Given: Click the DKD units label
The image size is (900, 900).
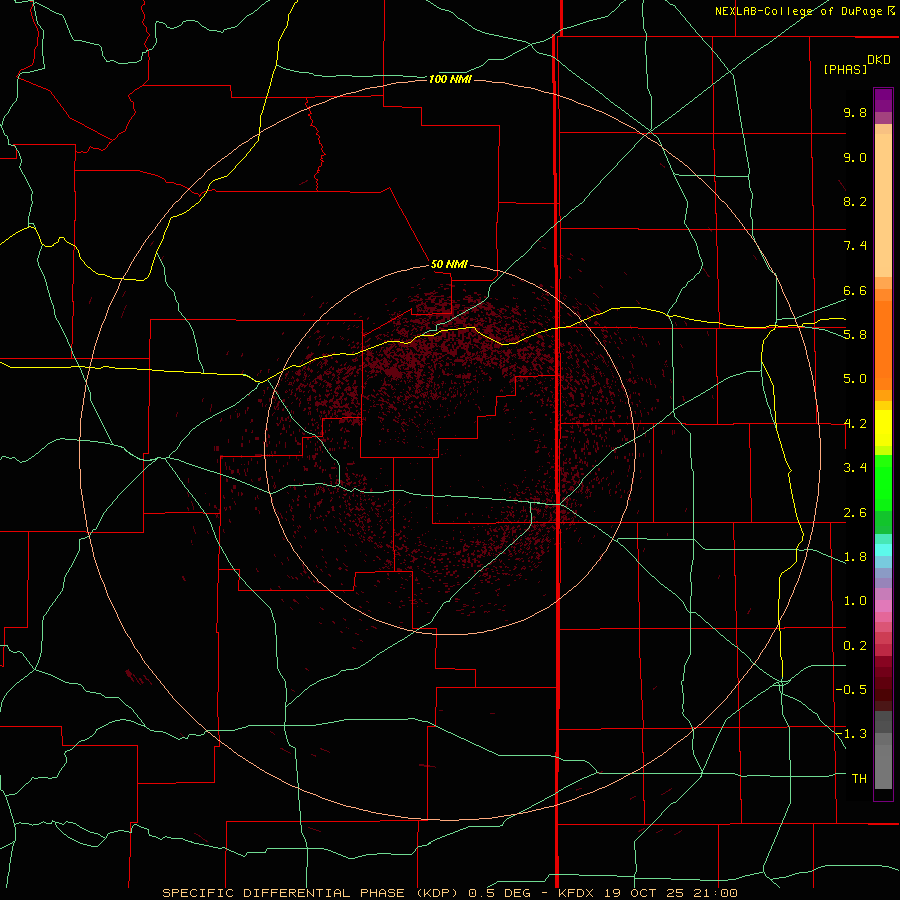Looking at the screenshot, I should coord(879,59).
